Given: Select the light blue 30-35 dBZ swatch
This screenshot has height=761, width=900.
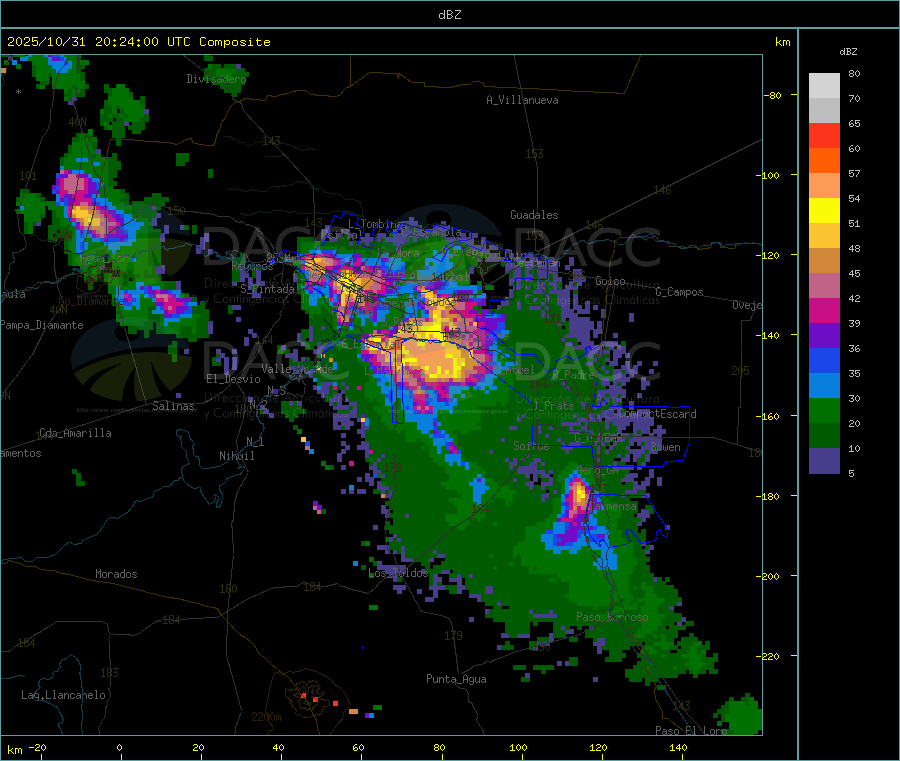Looking at the screenshot, I should (x=824, y=386).
